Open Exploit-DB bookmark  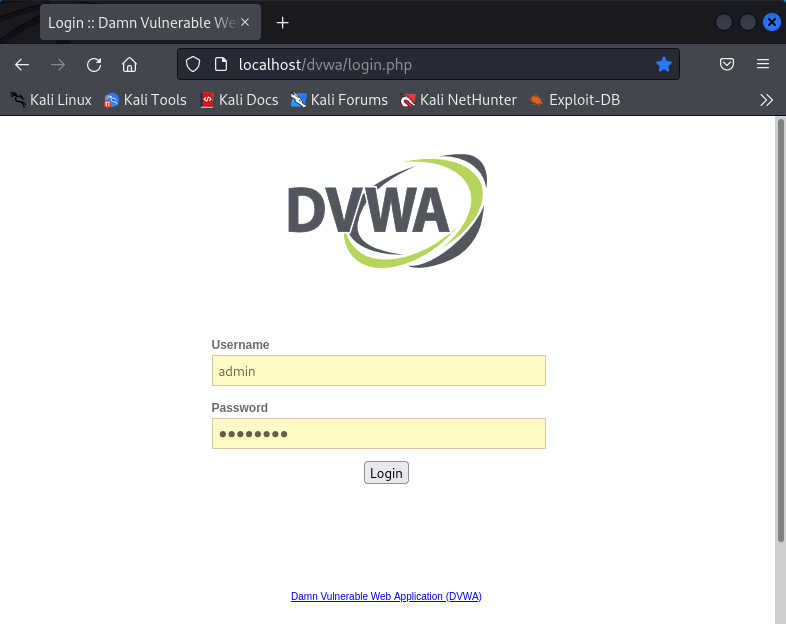(x=575, y=100)
